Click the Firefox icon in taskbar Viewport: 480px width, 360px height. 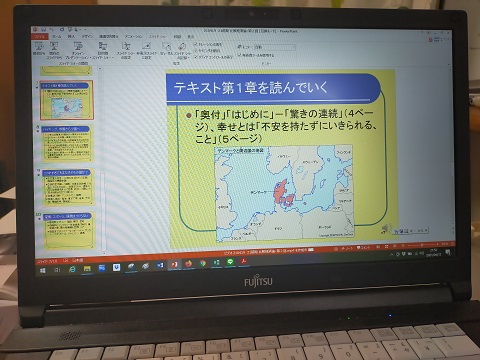click(189, 264)
